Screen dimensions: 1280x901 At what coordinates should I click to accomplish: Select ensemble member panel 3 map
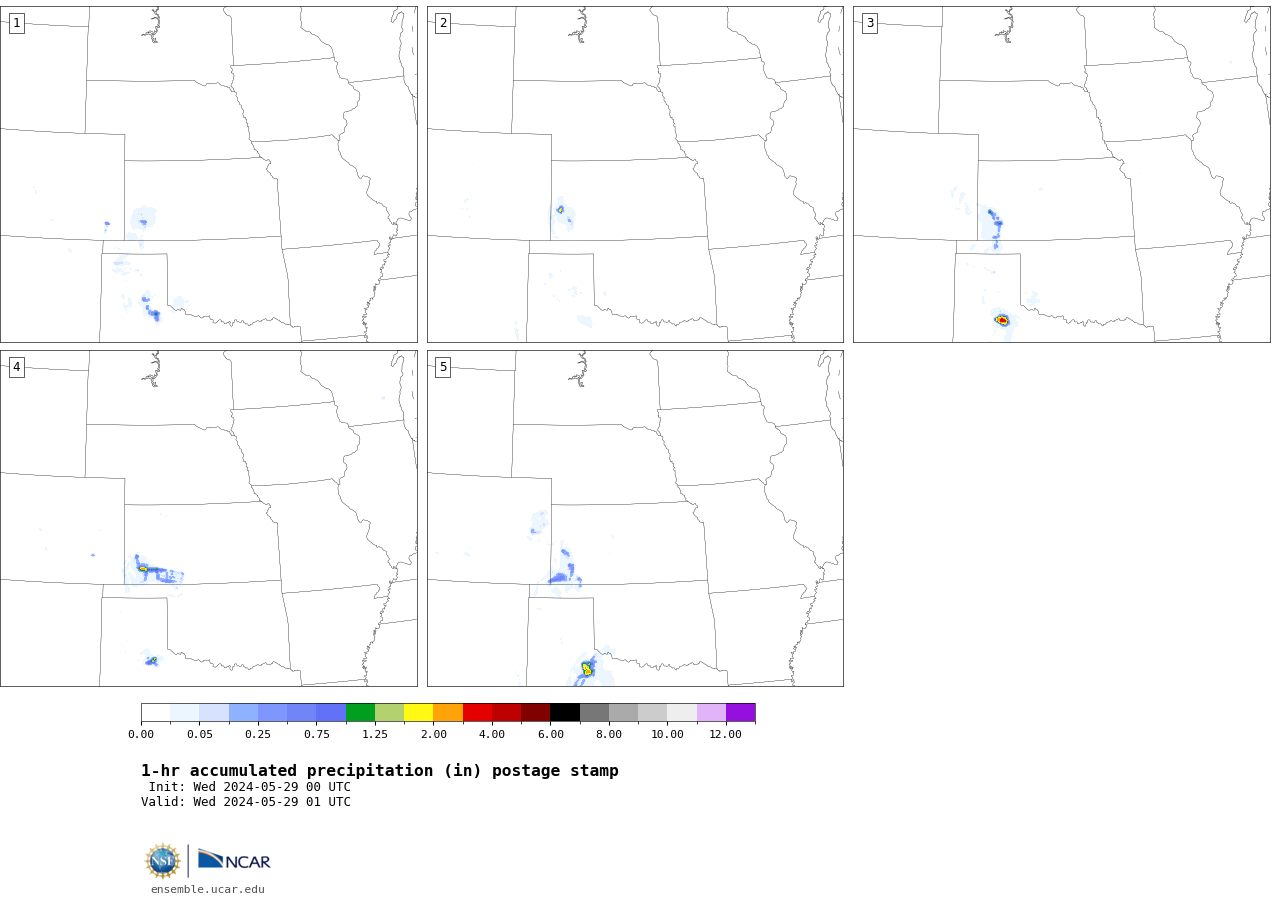click(1062, 174)
